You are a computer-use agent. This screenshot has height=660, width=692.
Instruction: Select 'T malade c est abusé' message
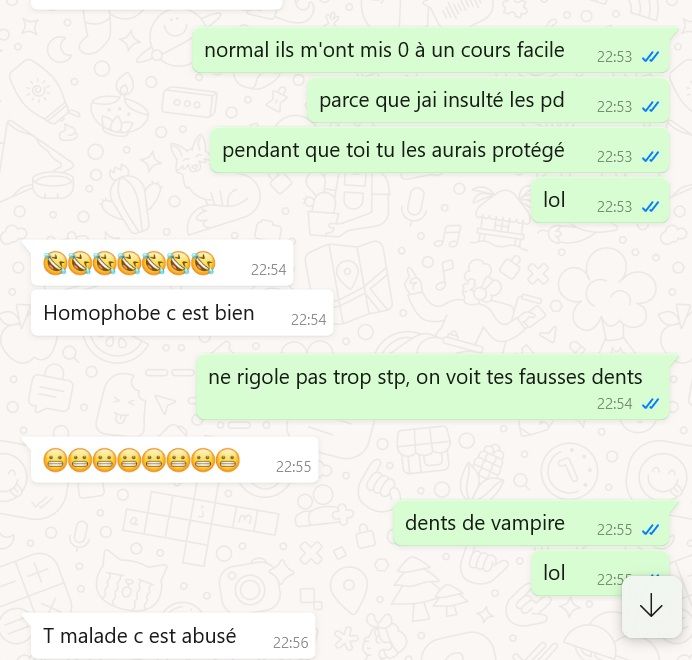[x=173, y=636]
